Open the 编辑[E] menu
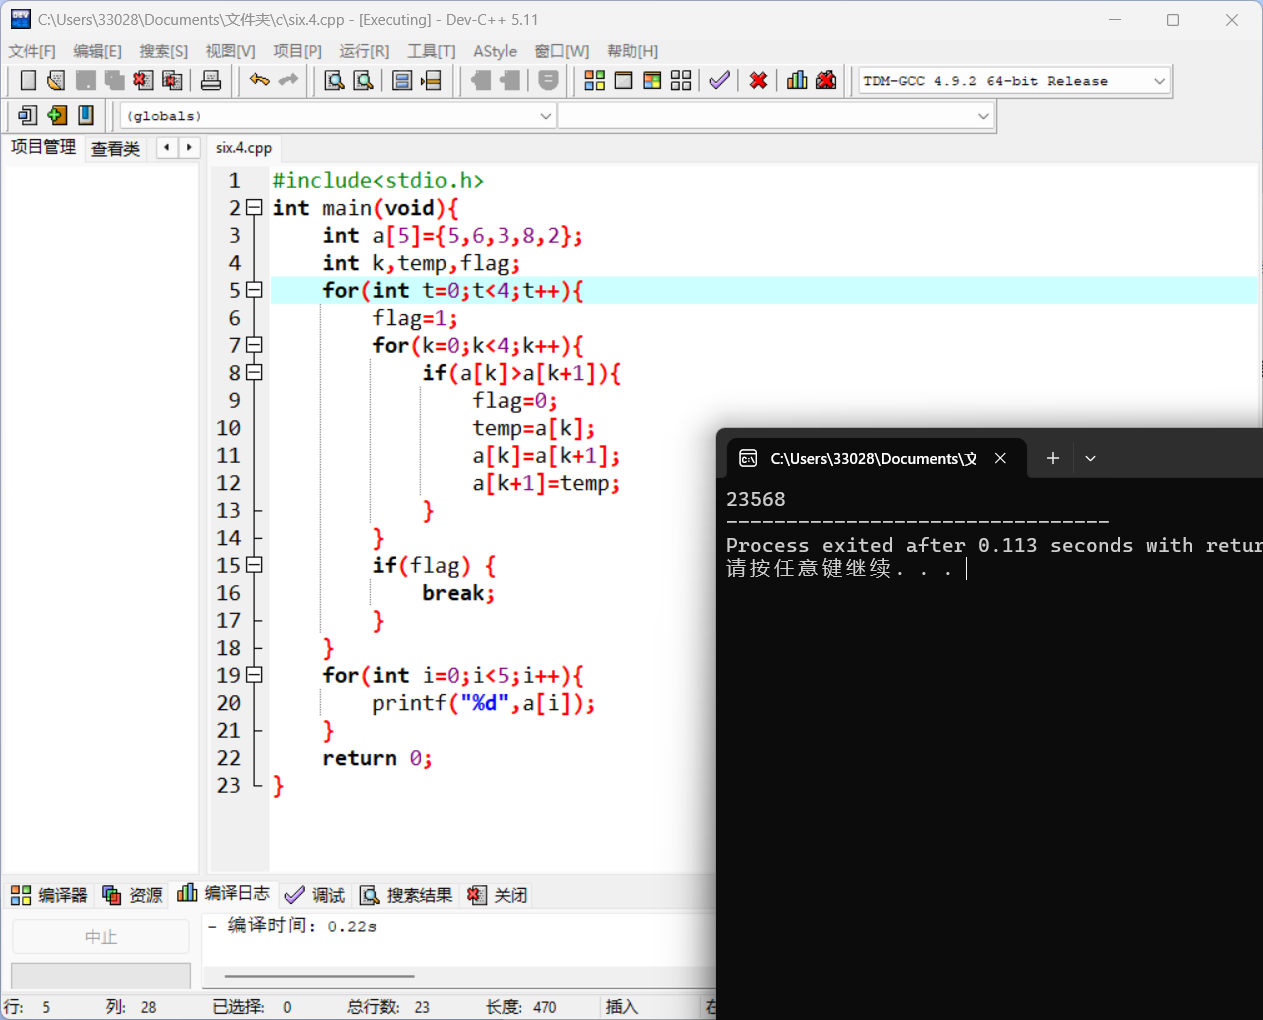 (x=97, y=51)
